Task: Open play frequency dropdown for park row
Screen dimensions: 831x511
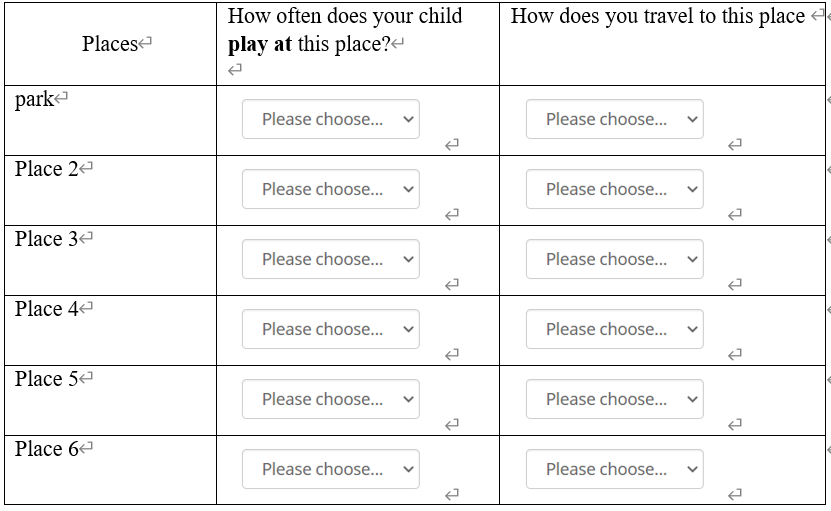Action: coord(330,119)
